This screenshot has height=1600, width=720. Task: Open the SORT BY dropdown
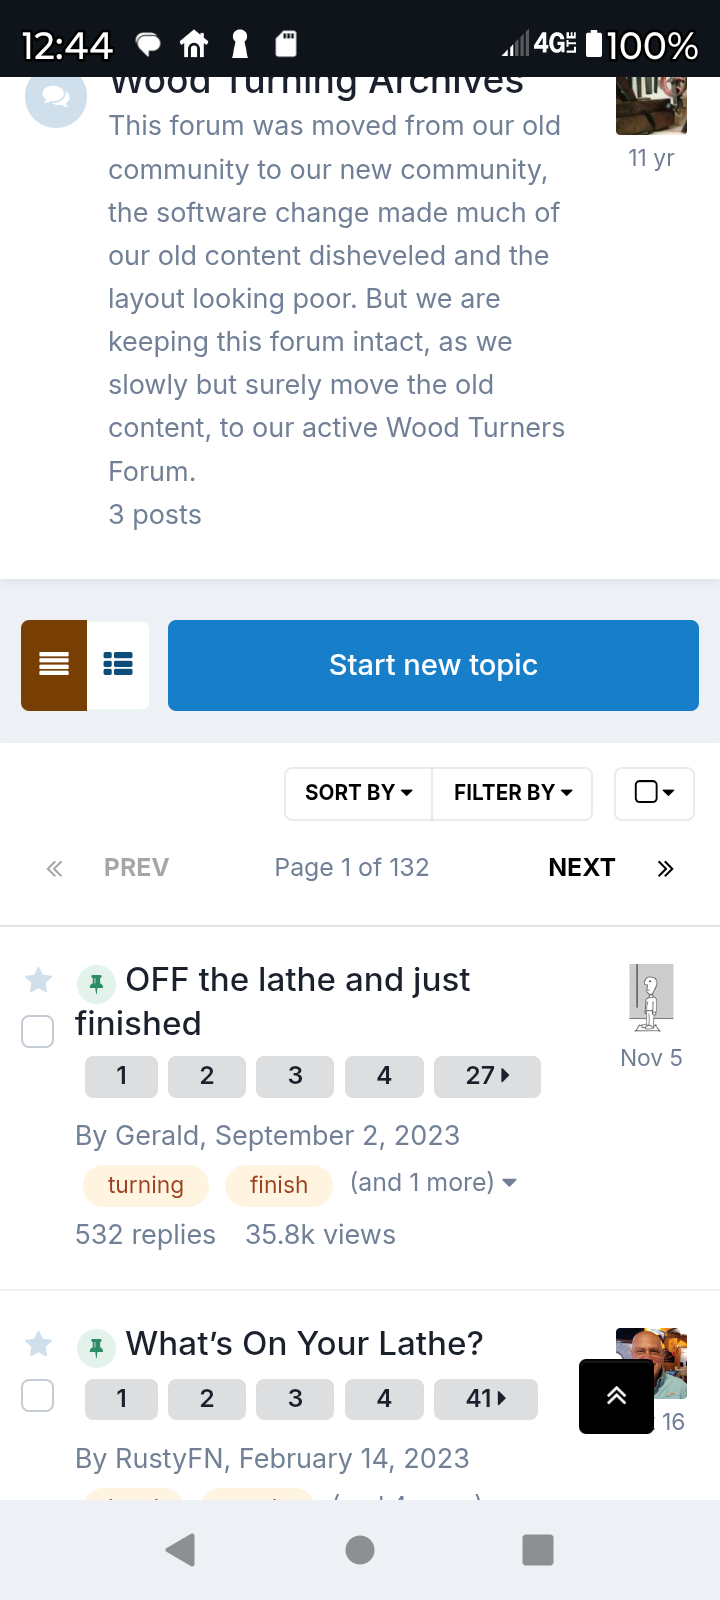(358, 793)
